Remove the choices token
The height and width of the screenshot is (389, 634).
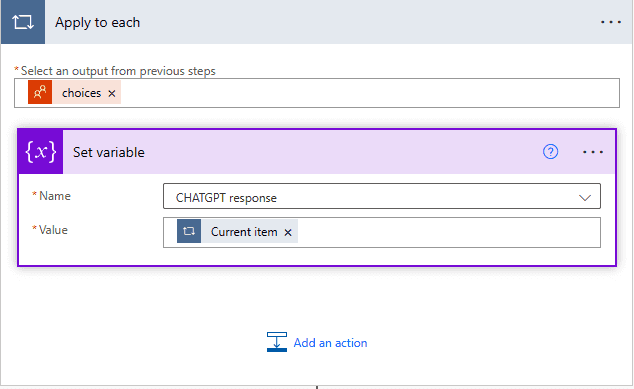[x=112, y=93]
